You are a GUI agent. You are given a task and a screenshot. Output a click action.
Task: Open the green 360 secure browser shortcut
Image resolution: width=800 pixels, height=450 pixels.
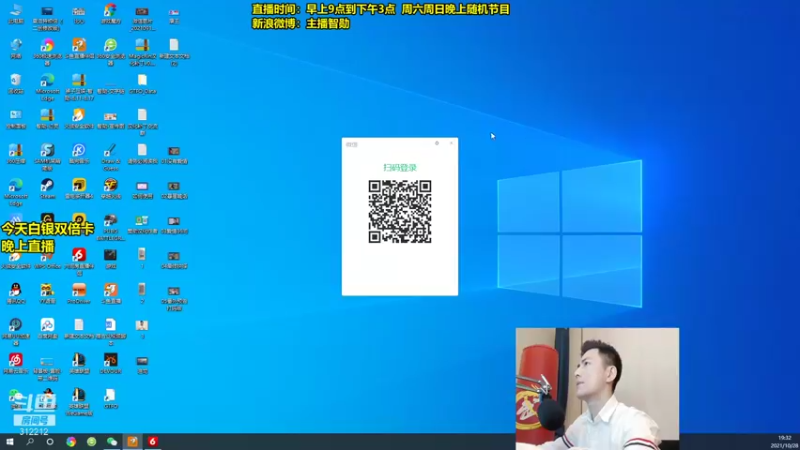click(x=110, y=51)
